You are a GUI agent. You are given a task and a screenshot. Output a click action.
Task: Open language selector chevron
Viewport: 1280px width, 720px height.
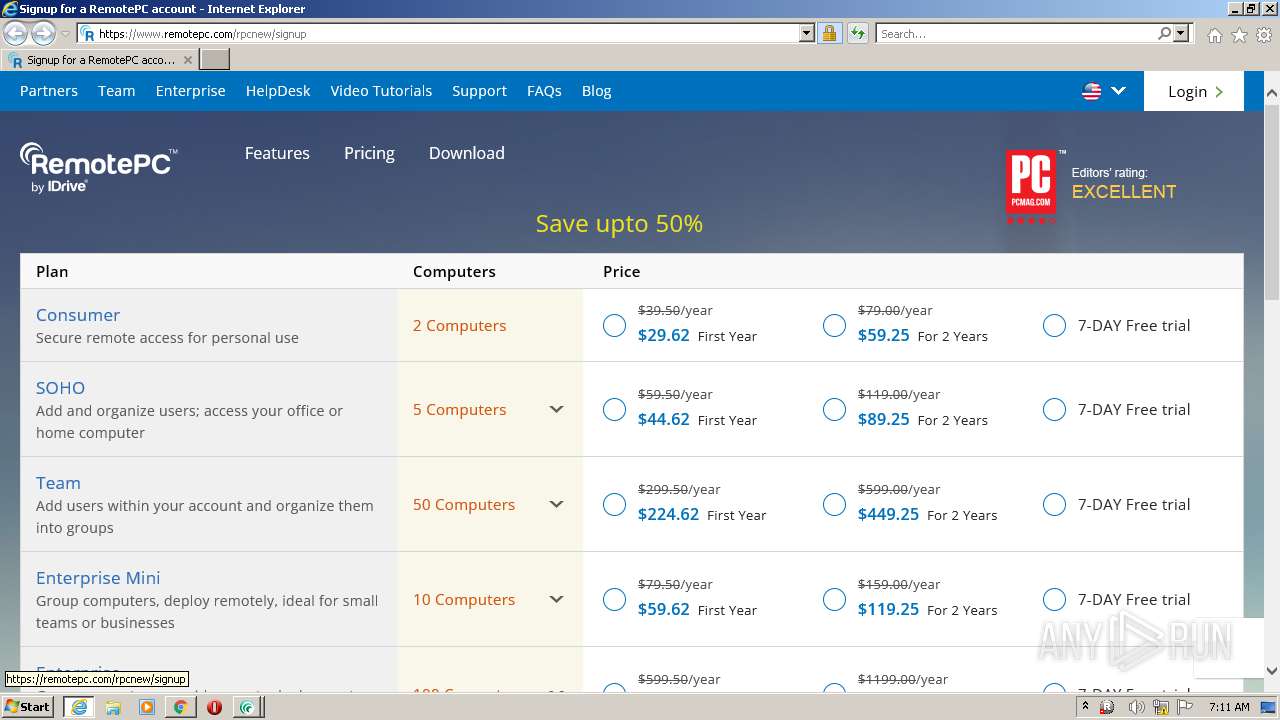[x=1118, y=91]
